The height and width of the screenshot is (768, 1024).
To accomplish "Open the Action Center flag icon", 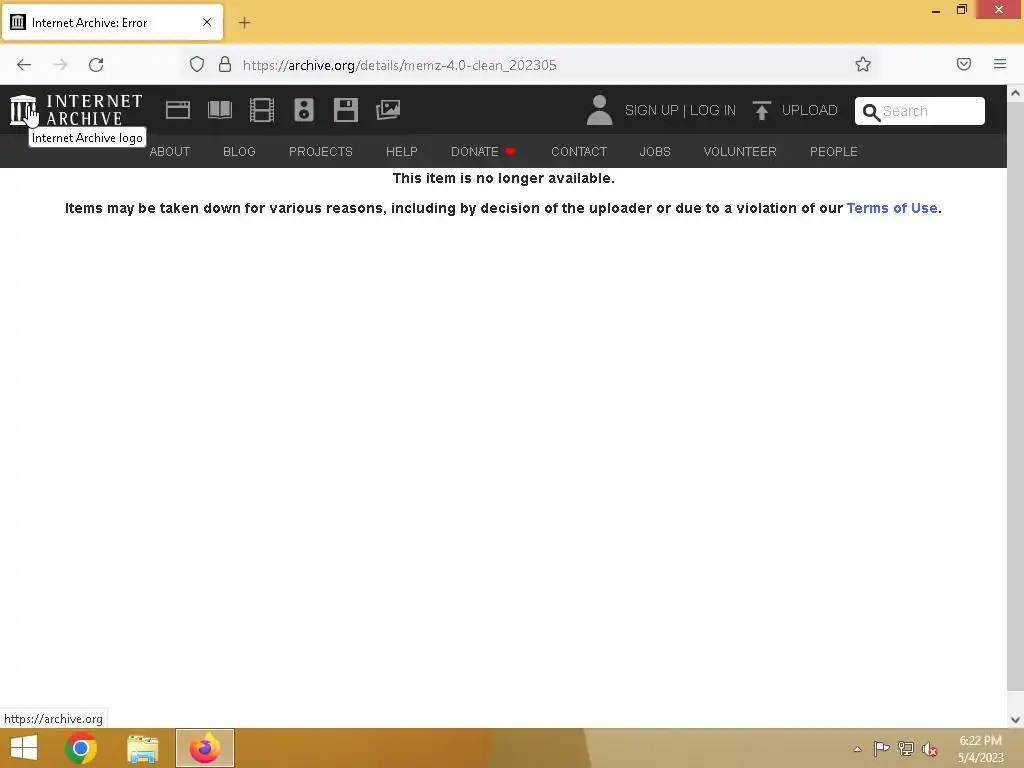I will 881,748.
